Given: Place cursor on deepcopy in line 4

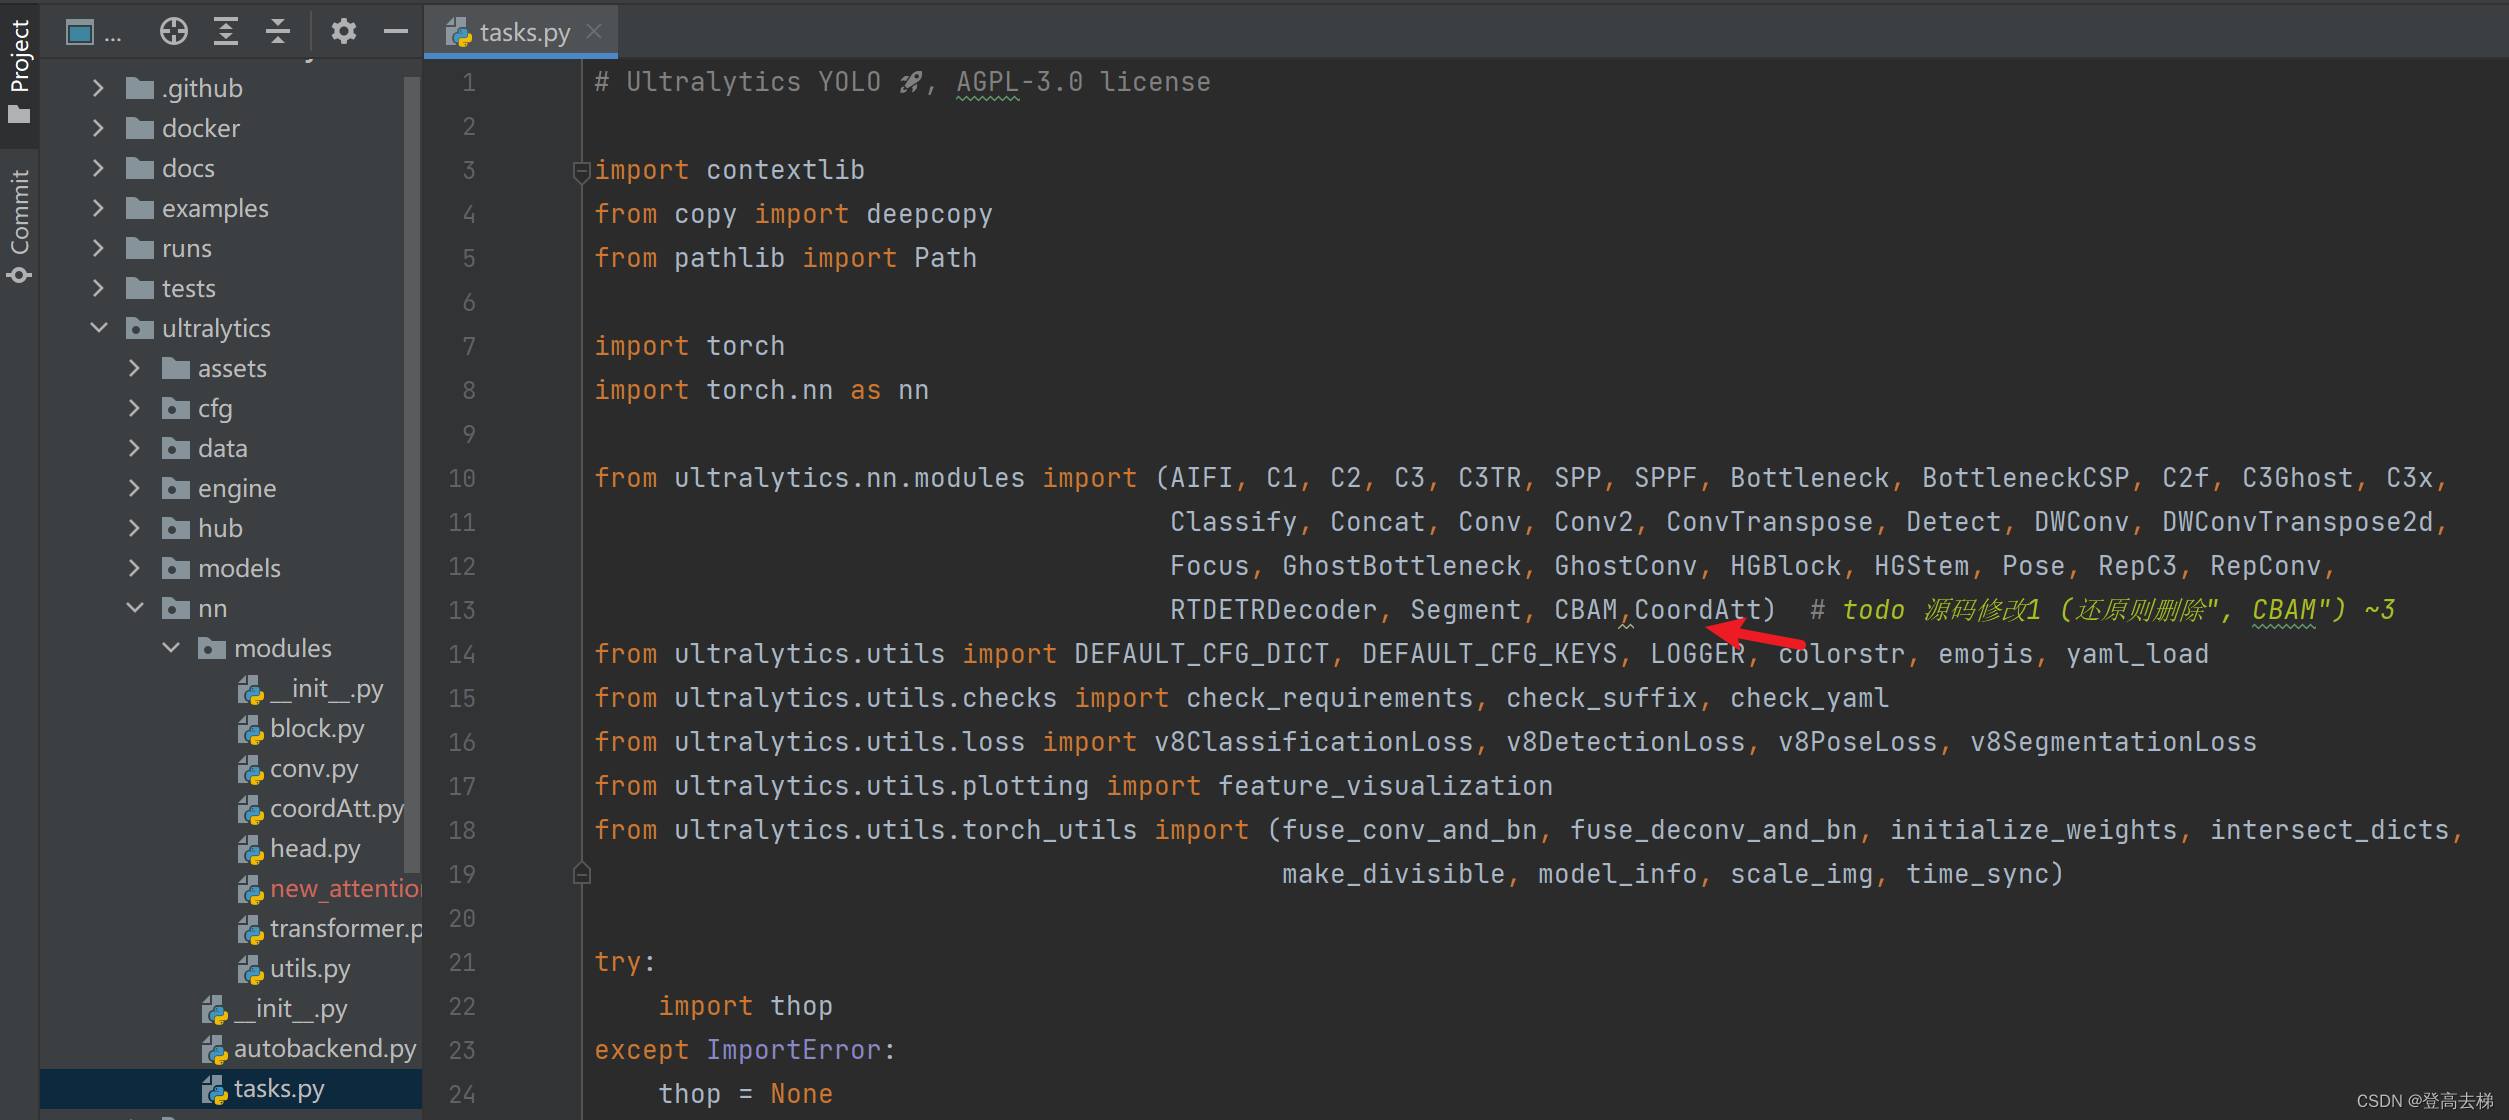Looking at the screenshot, I should coord(930,214).
